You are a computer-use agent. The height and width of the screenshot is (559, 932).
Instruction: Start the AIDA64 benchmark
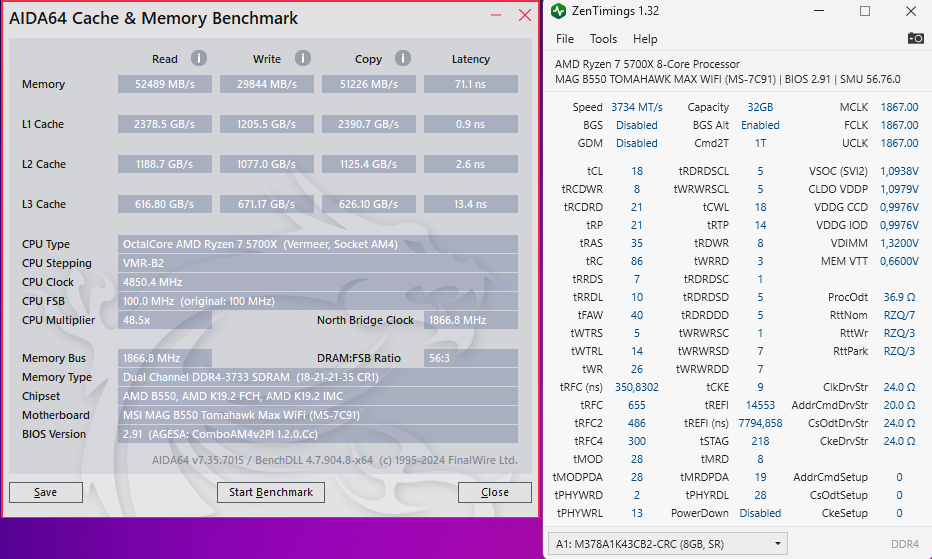(x=271, y=492)
